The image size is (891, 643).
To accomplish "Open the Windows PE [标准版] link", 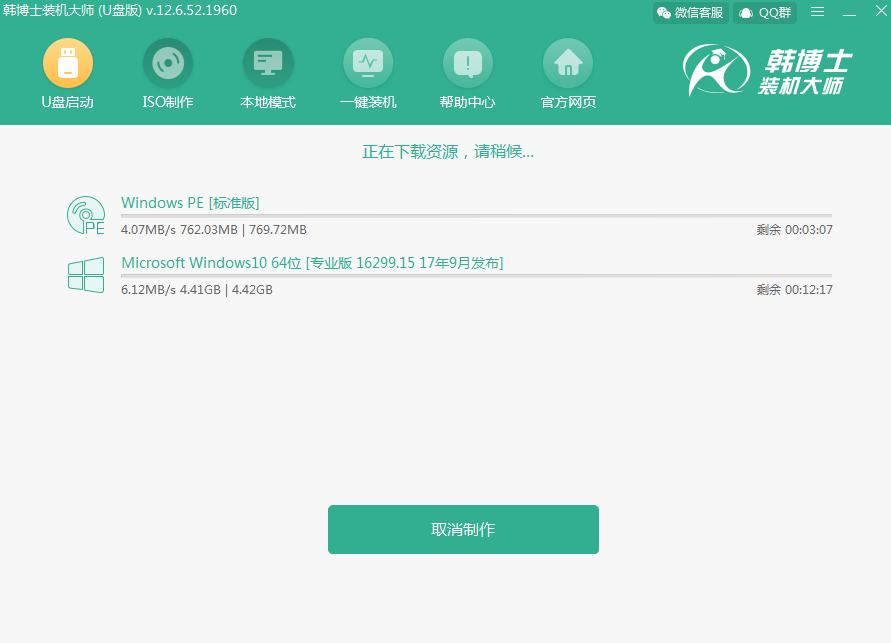I will [189, 202].
